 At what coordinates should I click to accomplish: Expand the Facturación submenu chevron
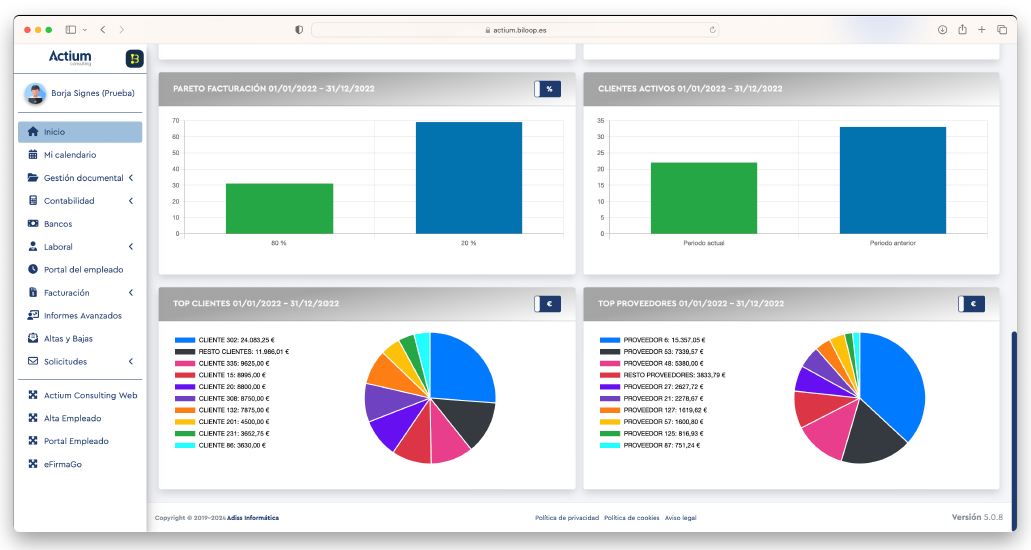pos(131,293)
